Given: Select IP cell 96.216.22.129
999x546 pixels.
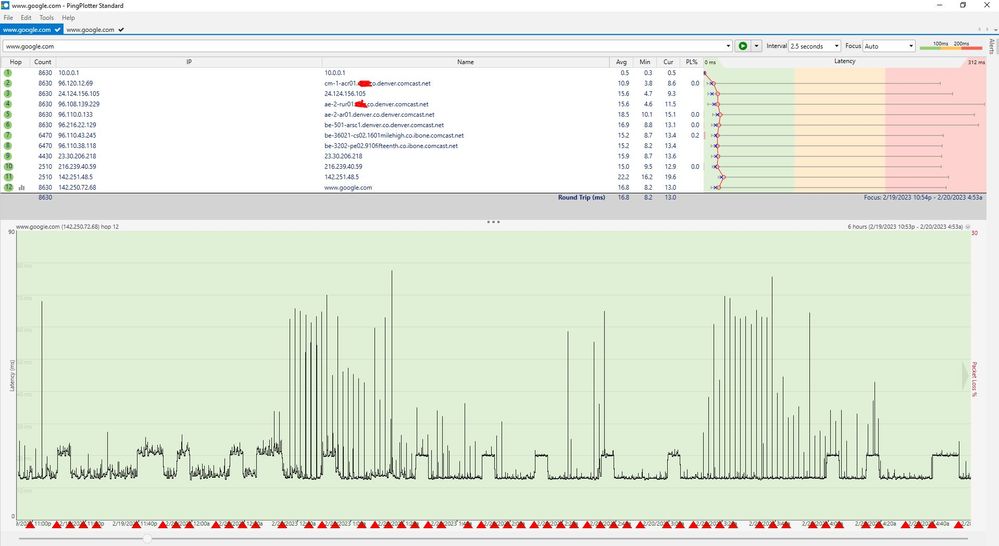Looking at the screenshot, I should click(x=77, y=125).
